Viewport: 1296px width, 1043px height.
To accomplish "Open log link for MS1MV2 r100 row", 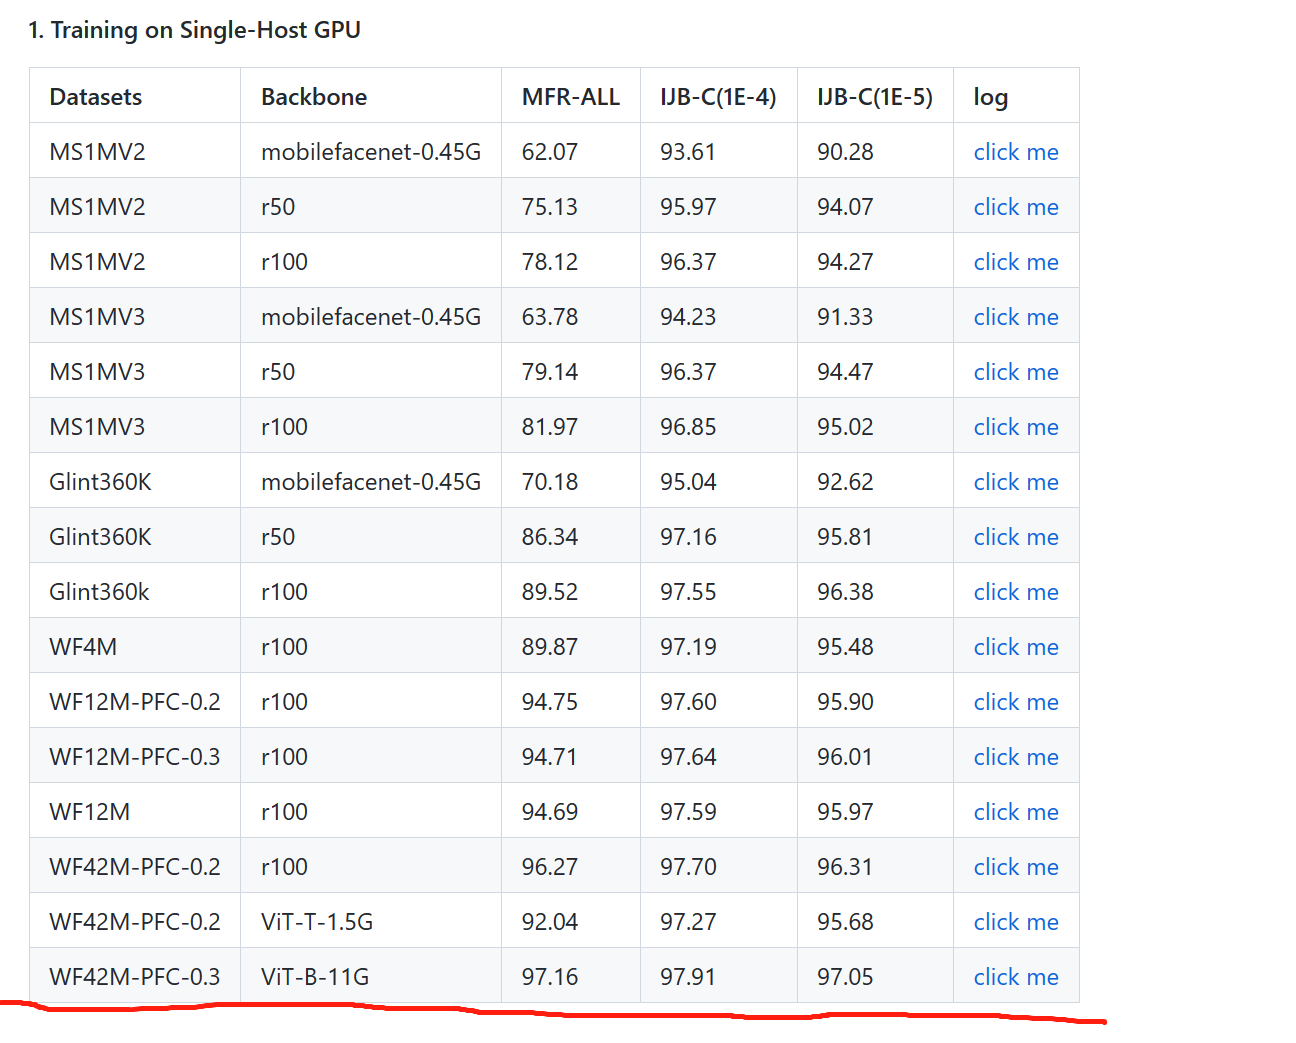I will [x=1016, y=261].
